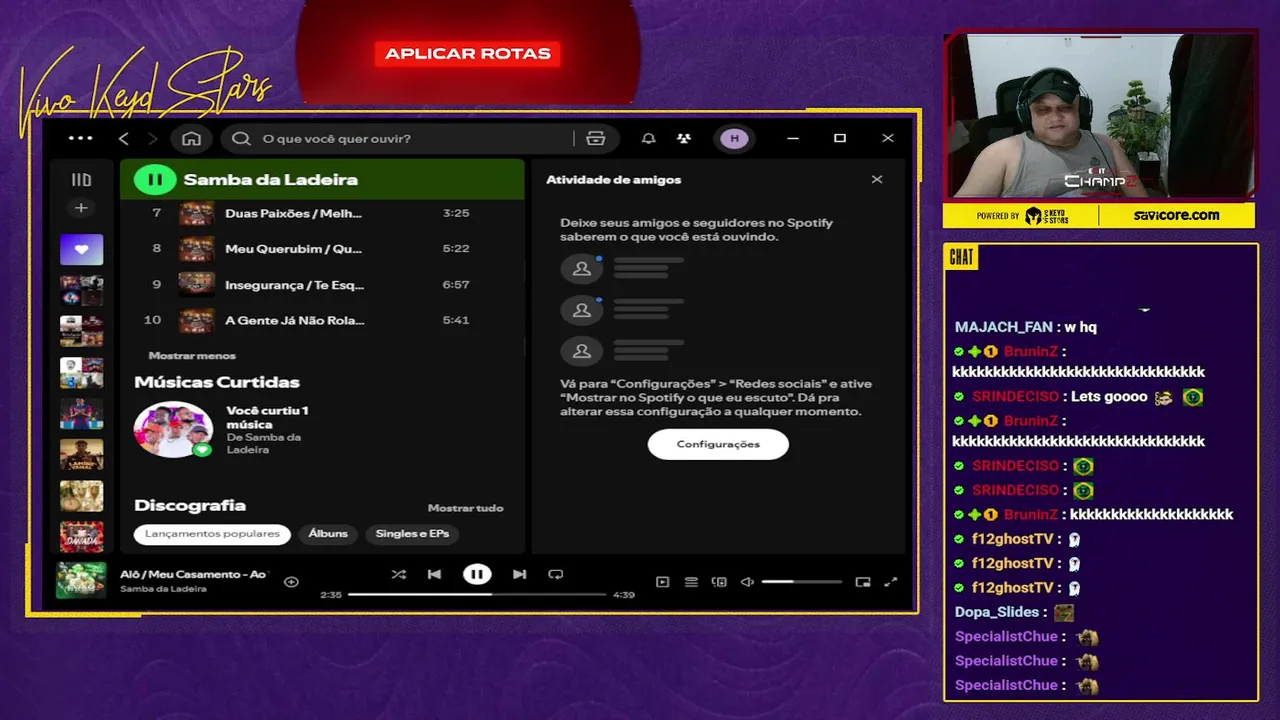1280x720 pixels.
Task: Play track 9 'Insegurança / Te Esq...'
Action: point(322,285)
